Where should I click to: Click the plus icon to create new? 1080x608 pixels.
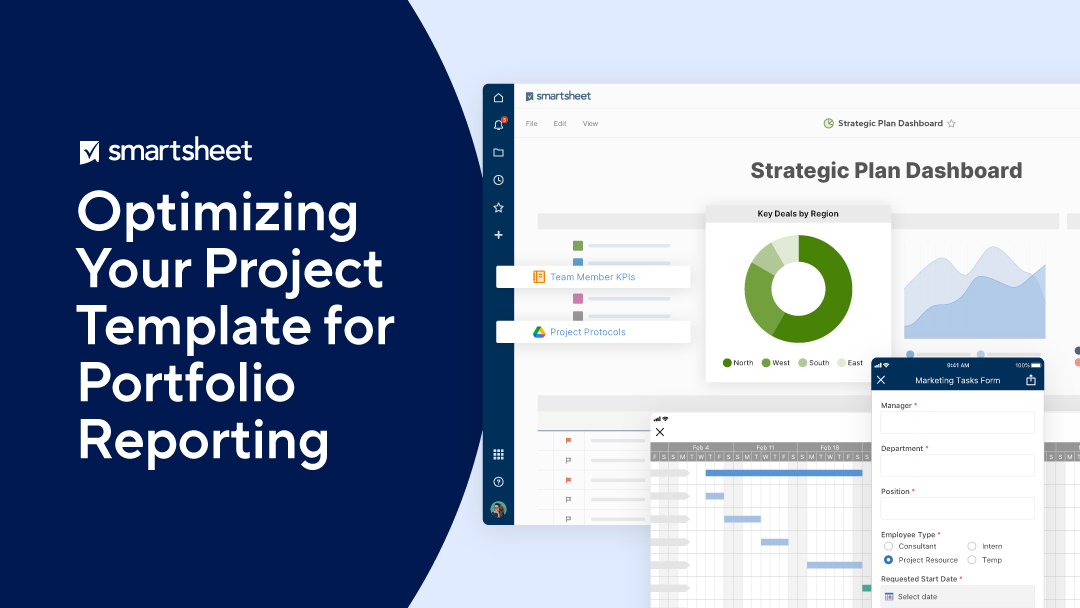(498, 235)
